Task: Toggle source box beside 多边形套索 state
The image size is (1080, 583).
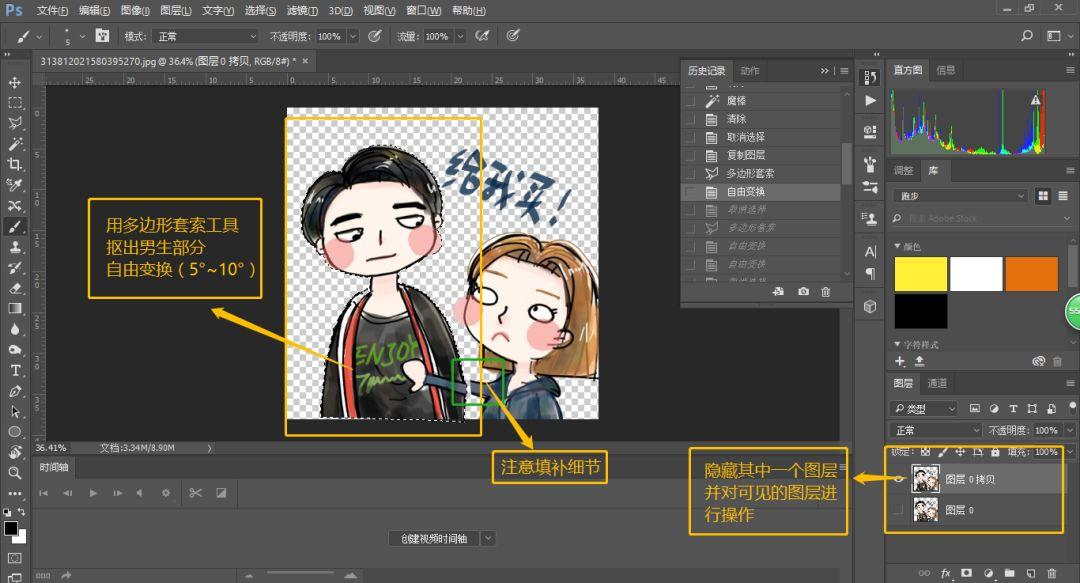Action: point(689,174)
